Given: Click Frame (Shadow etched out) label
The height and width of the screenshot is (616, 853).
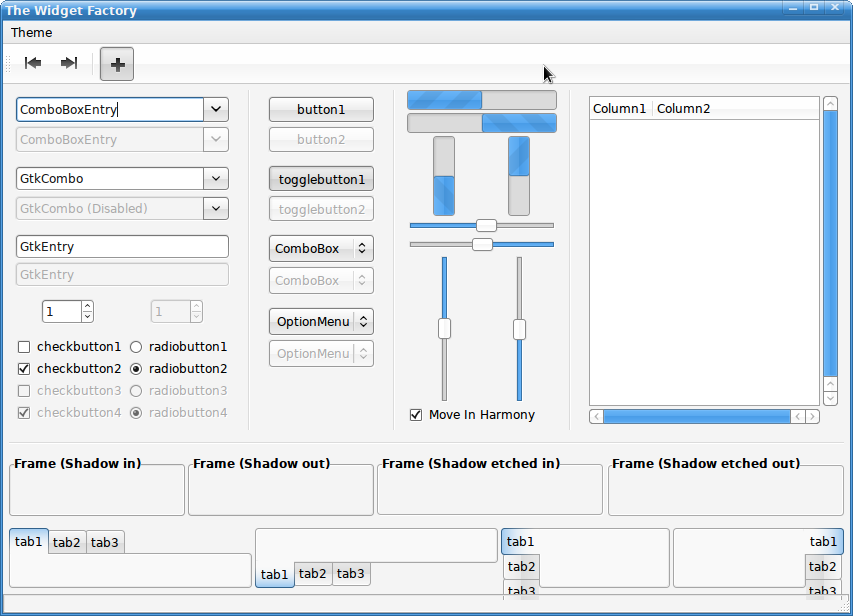Looking at the screenshot, I should pos(706,463).
